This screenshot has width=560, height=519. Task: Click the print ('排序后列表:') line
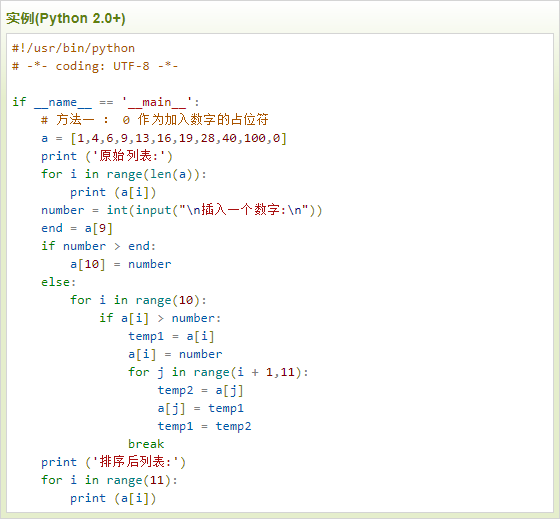coord(114,462)
